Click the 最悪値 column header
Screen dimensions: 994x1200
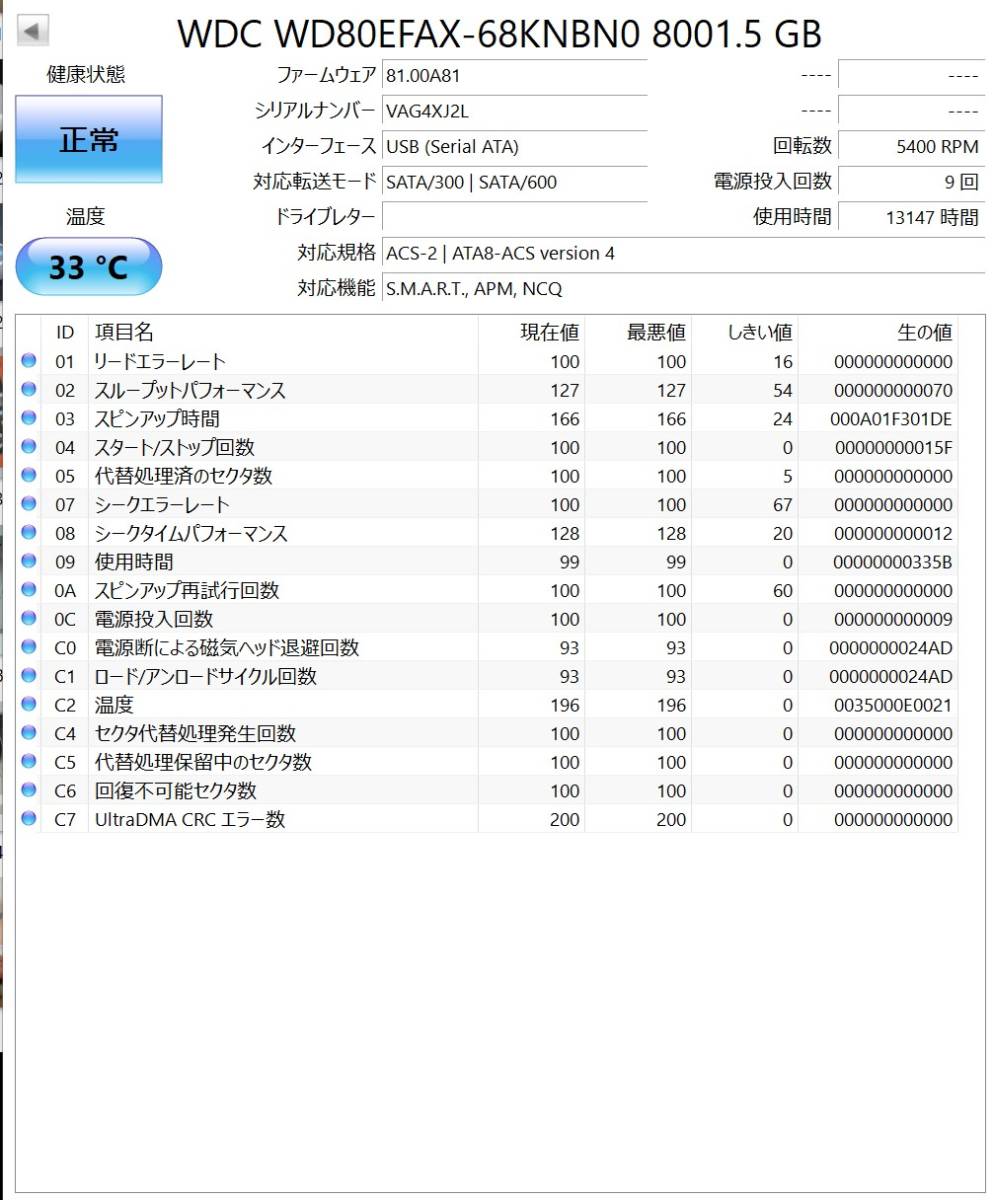tap(638, 332)
